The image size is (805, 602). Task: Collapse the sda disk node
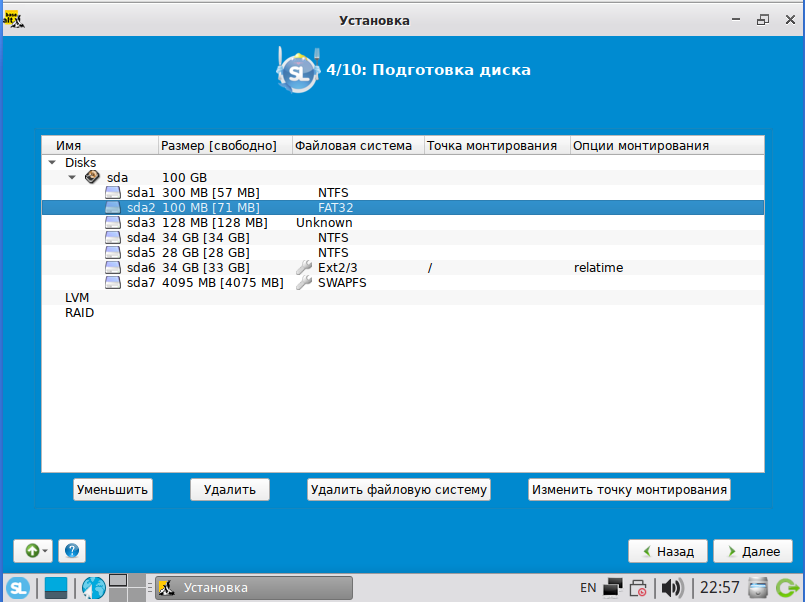pos(72,177)
